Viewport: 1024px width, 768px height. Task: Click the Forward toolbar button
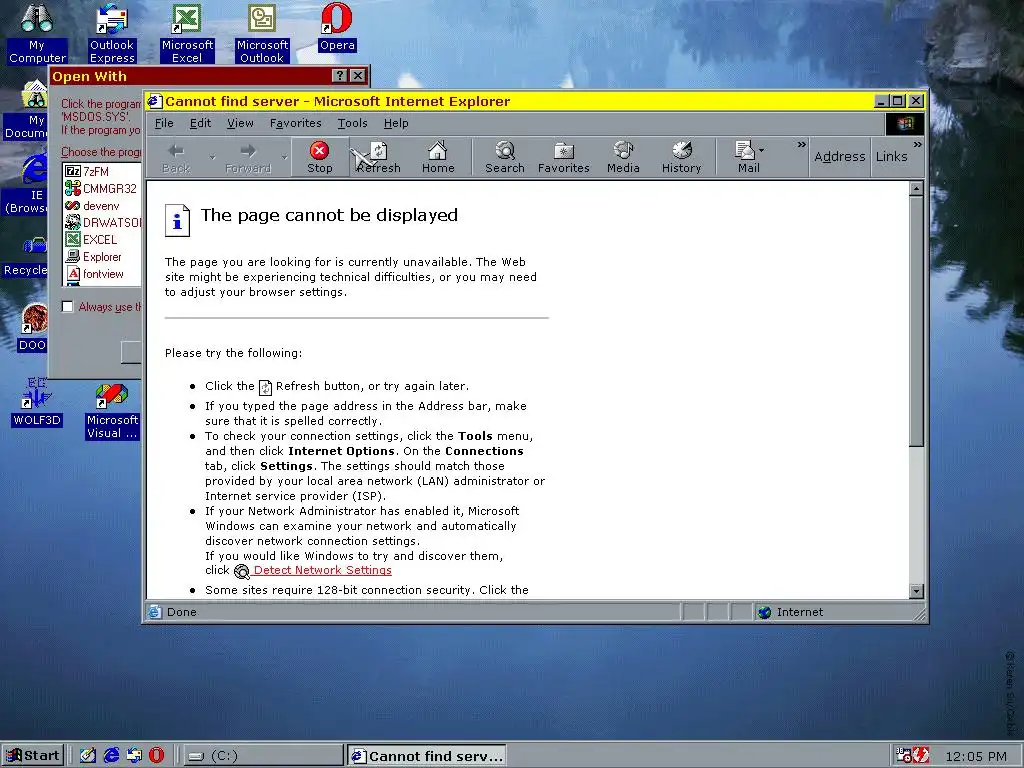click(x=248, y=157)
